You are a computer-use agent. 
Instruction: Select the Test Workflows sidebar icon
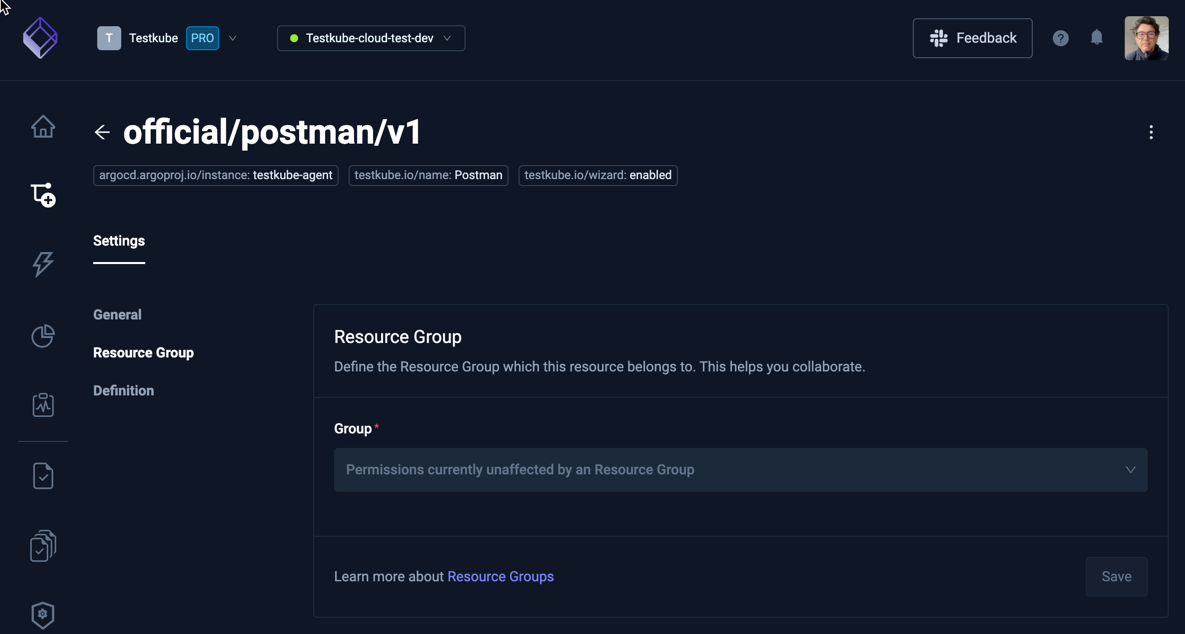point(42,194)
